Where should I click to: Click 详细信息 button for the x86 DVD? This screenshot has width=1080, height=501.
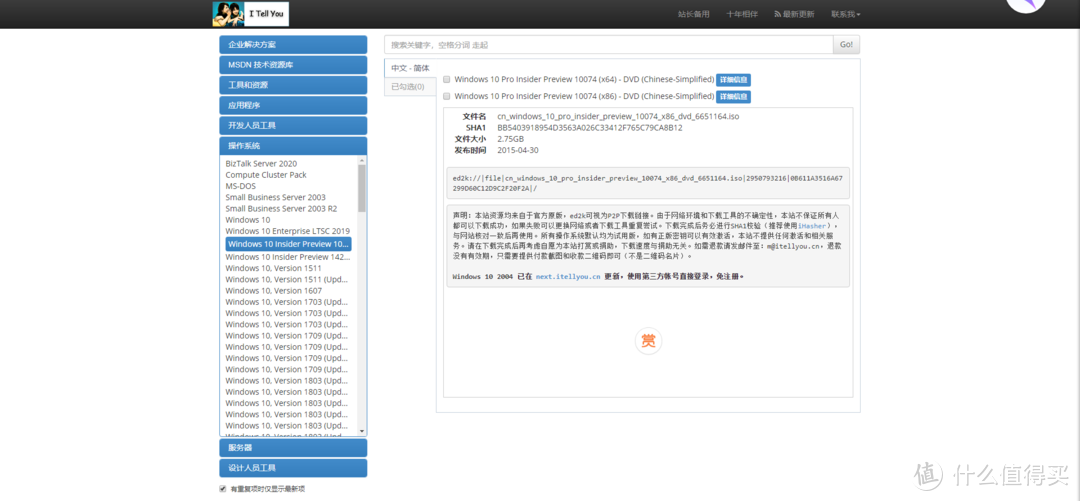[734, 96]
